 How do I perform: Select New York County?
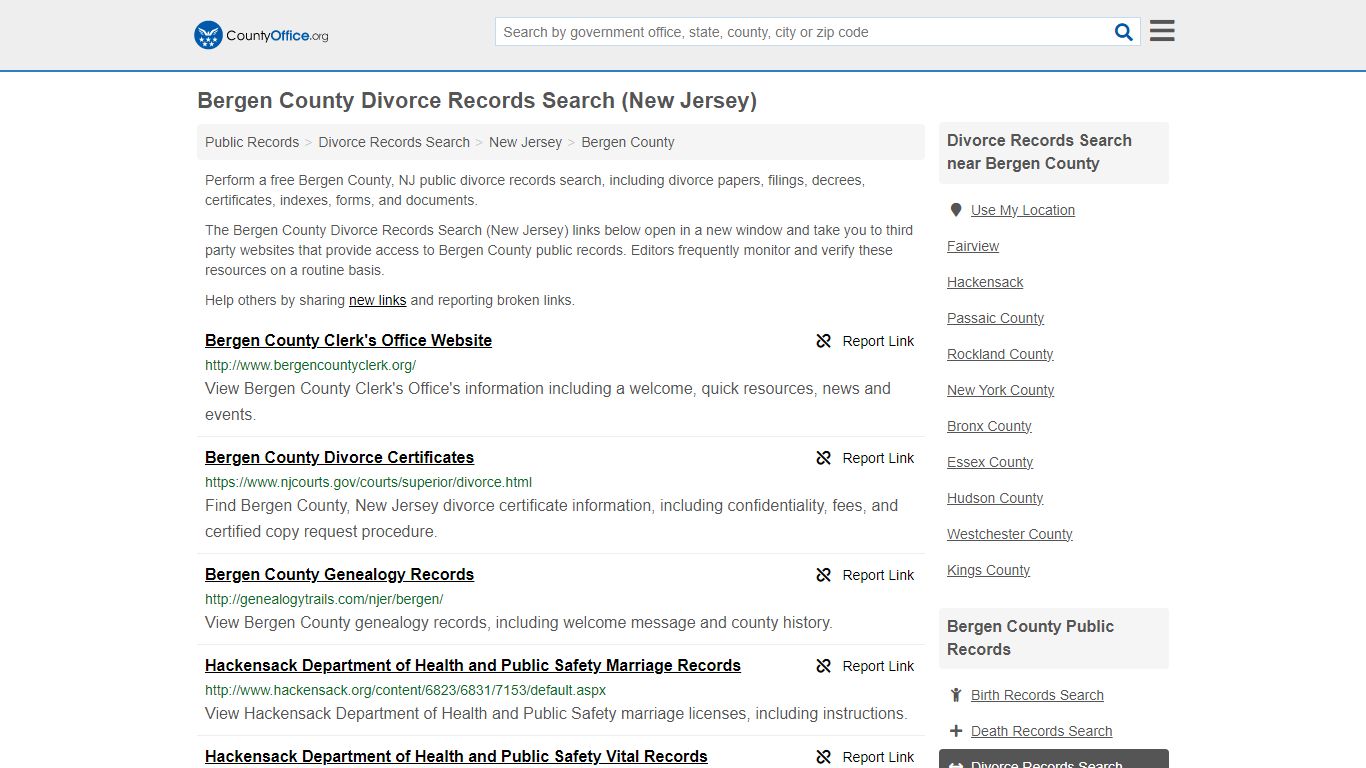pyautogui.click(x=1001, y=390)
